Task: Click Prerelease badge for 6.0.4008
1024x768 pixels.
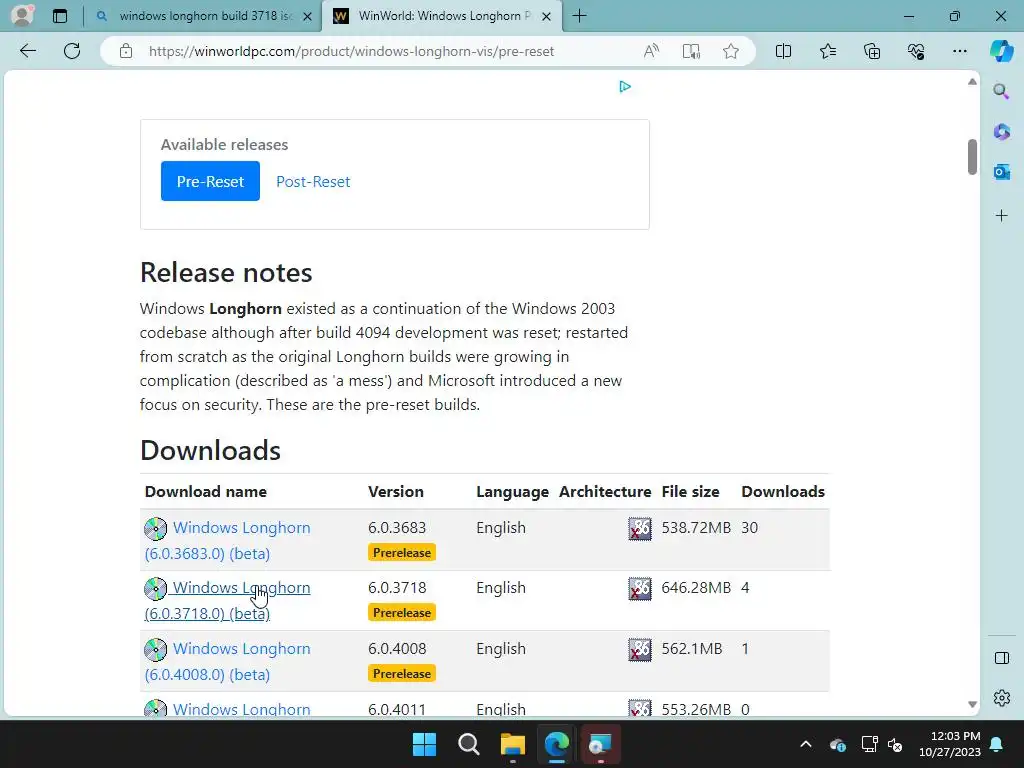Action: [x=402, y=673]
